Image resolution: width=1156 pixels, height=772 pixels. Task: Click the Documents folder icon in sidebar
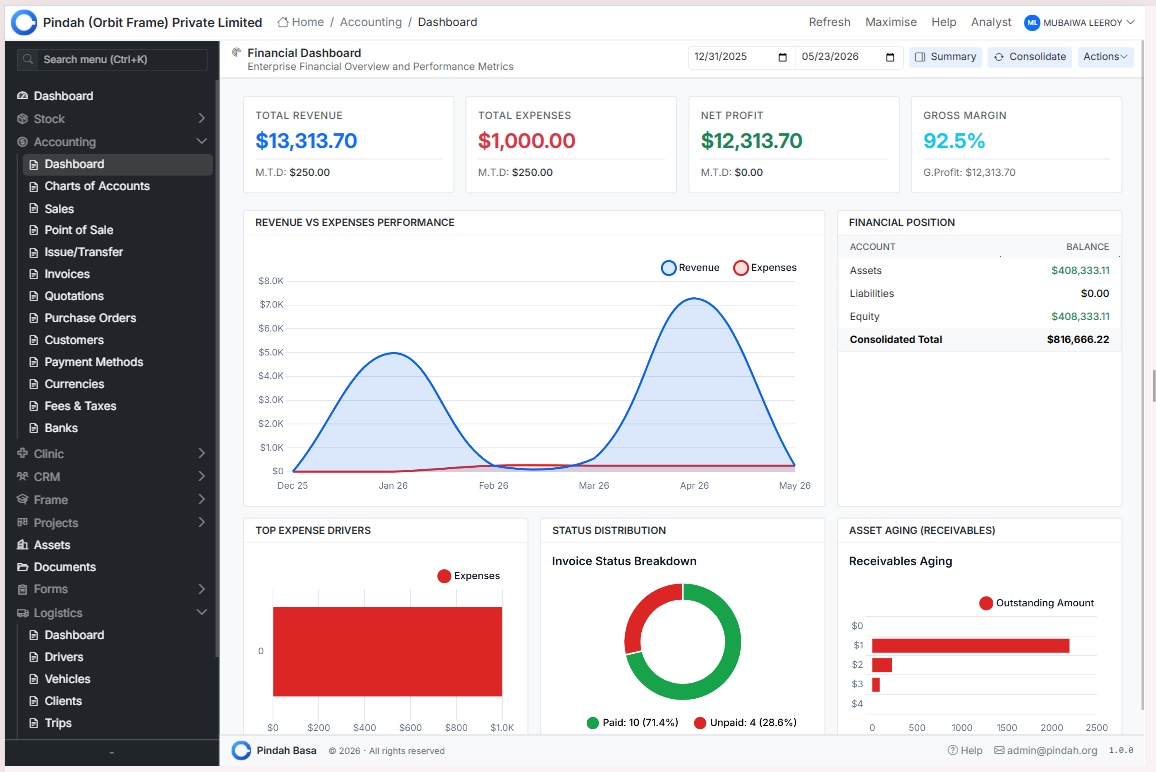pyautogui.click(x=22, y=567)
